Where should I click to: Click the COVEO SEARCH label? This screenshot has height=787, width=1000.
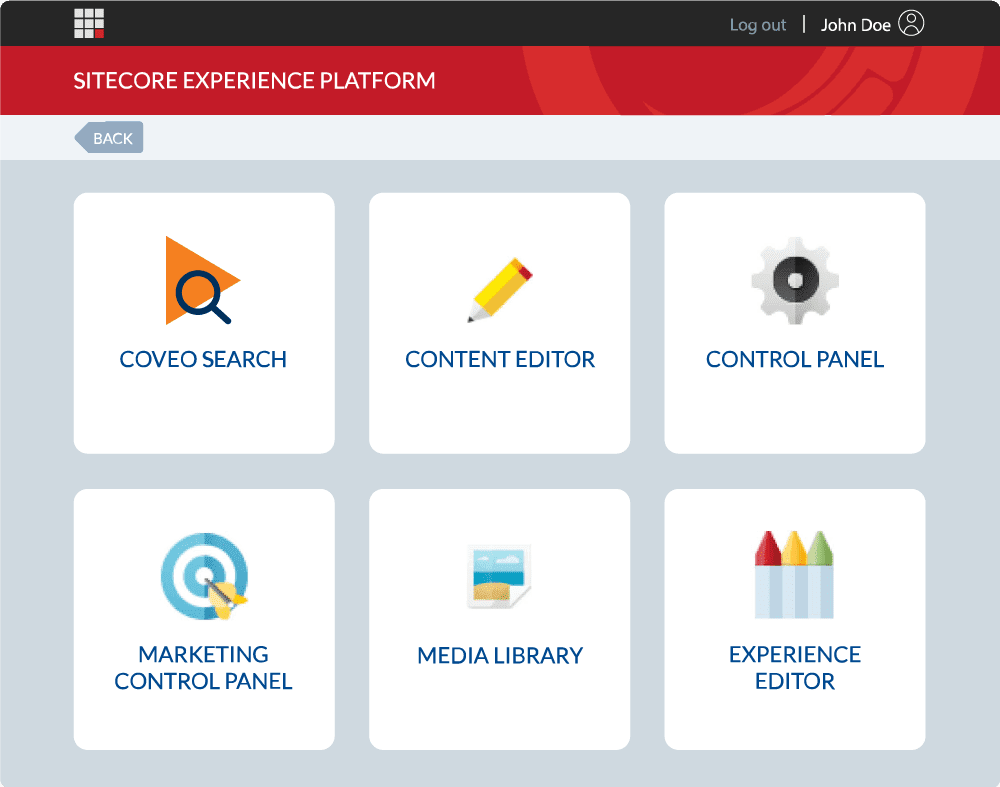coord(203,359)
